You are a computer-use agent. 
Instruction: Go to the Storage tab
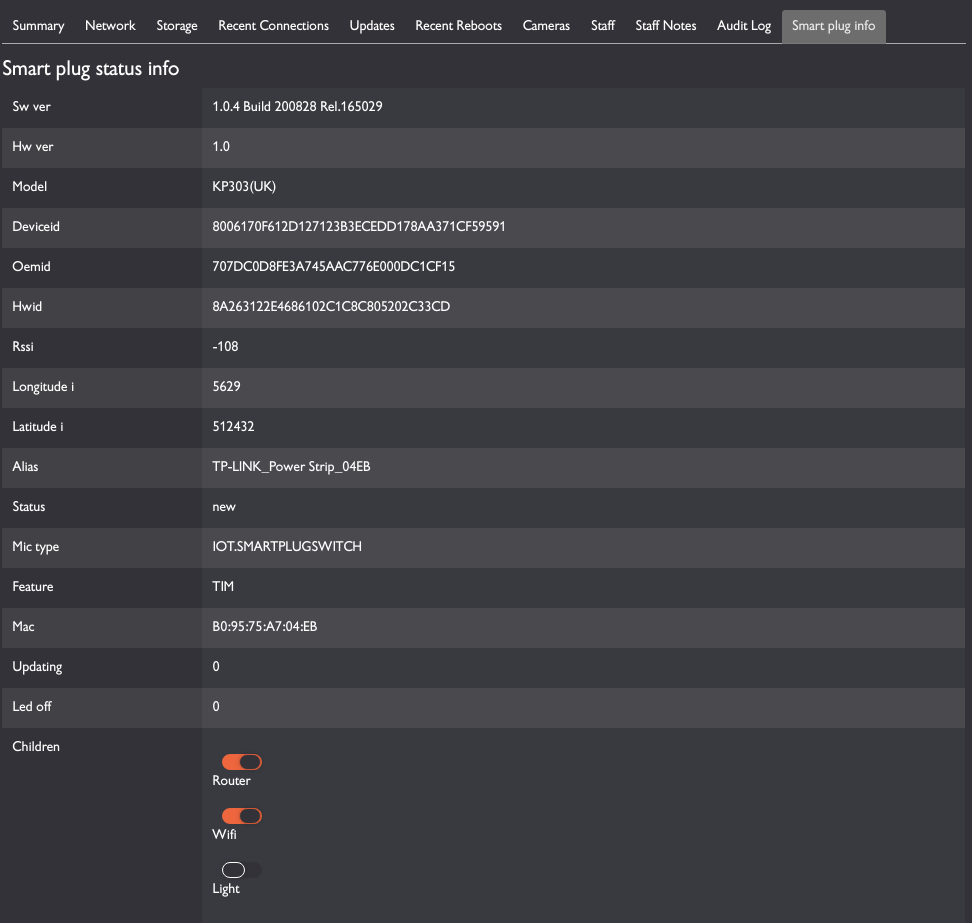[177, 26]
